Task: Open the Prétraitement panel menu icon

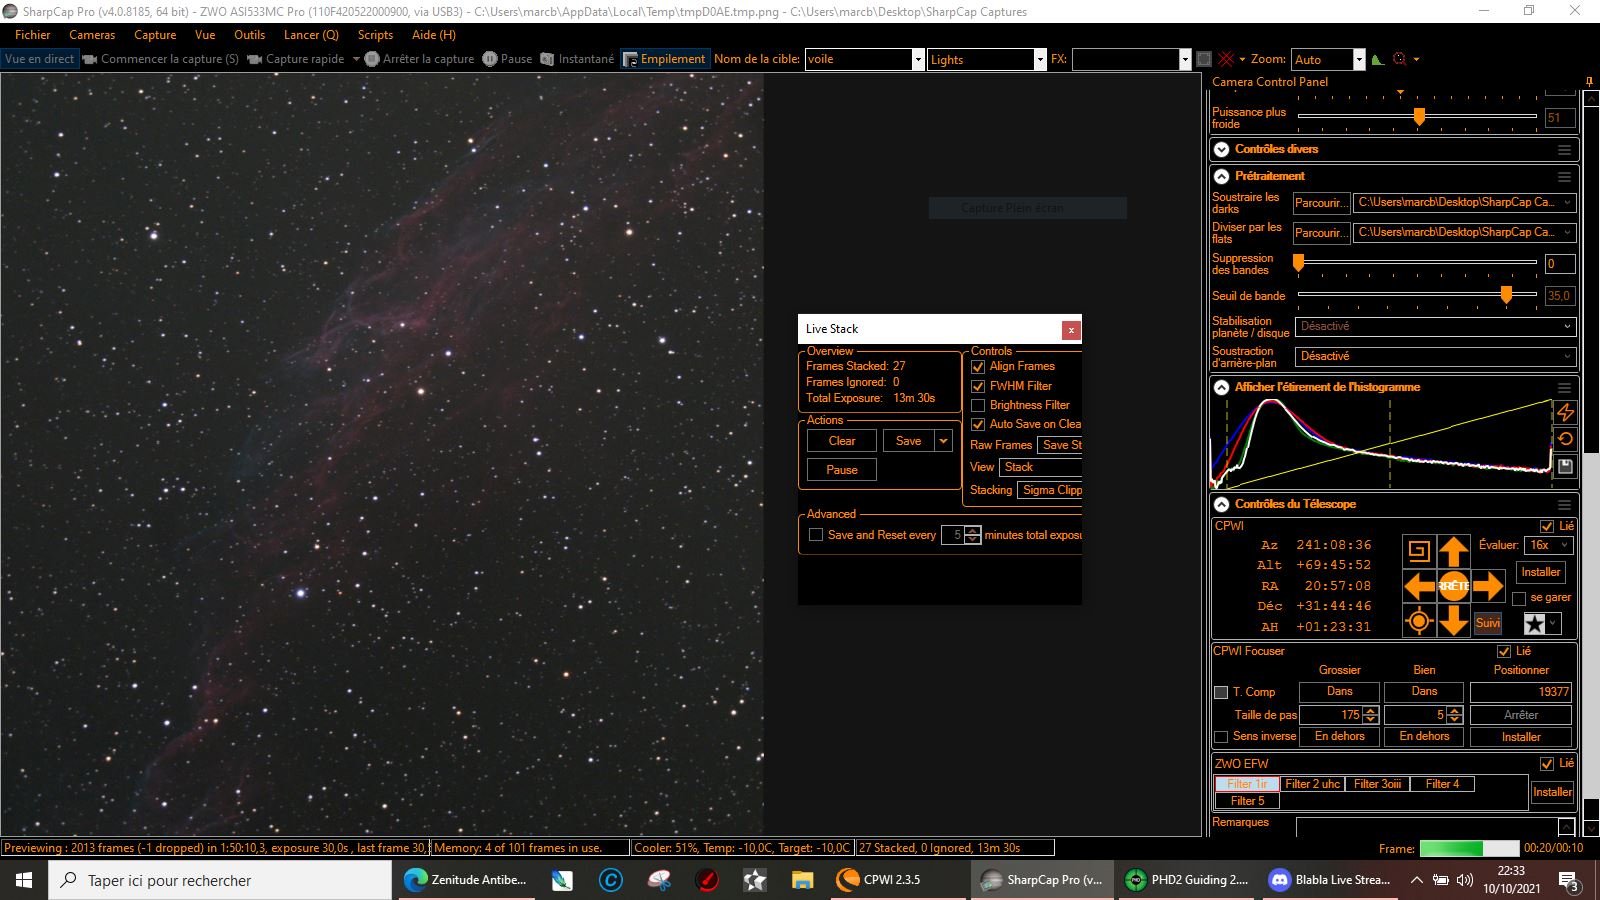Action: (1564, 176)
